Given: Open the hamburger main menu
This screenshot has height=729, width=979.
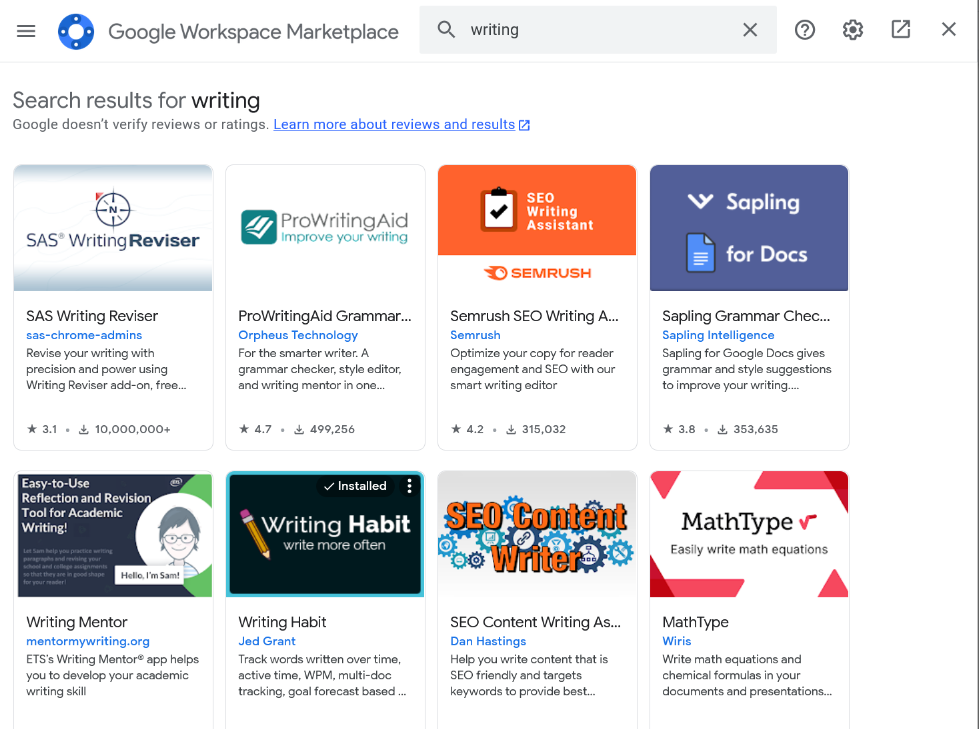Looking at the screenshot, I should tap(26, 31).
